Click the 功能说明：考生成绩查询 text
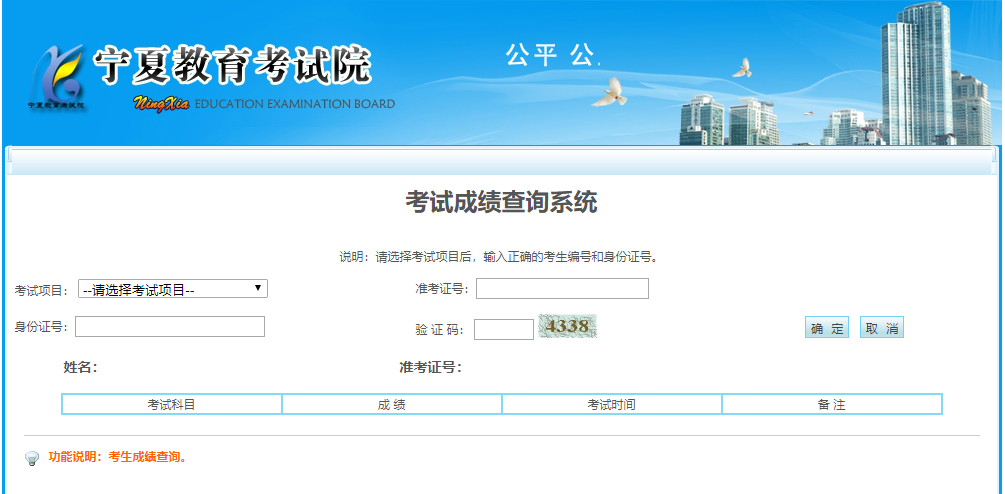Image resolution: width=1005 pixels, height=494 pixels. pyautogui.click(x=117, y=457)
